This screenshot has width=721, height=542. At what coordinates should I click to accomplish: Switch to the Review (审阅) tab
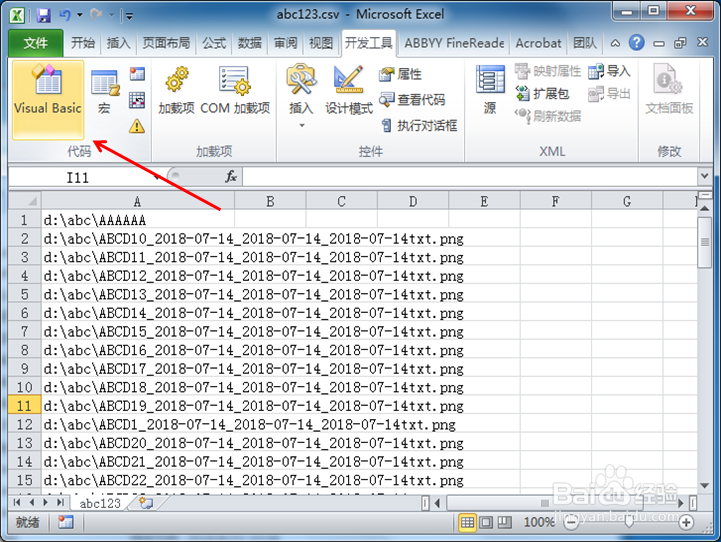click(286, 43)
